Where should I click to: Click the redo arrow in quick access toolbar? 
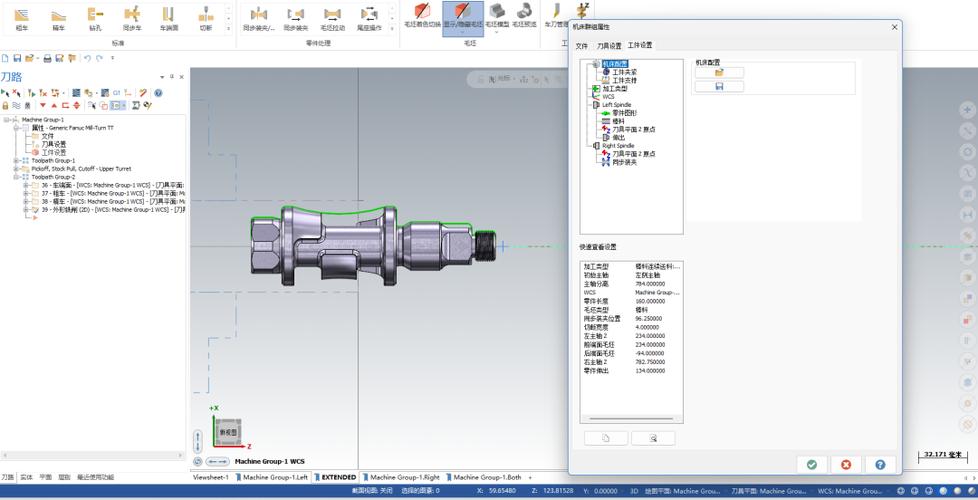coord(99,58)
